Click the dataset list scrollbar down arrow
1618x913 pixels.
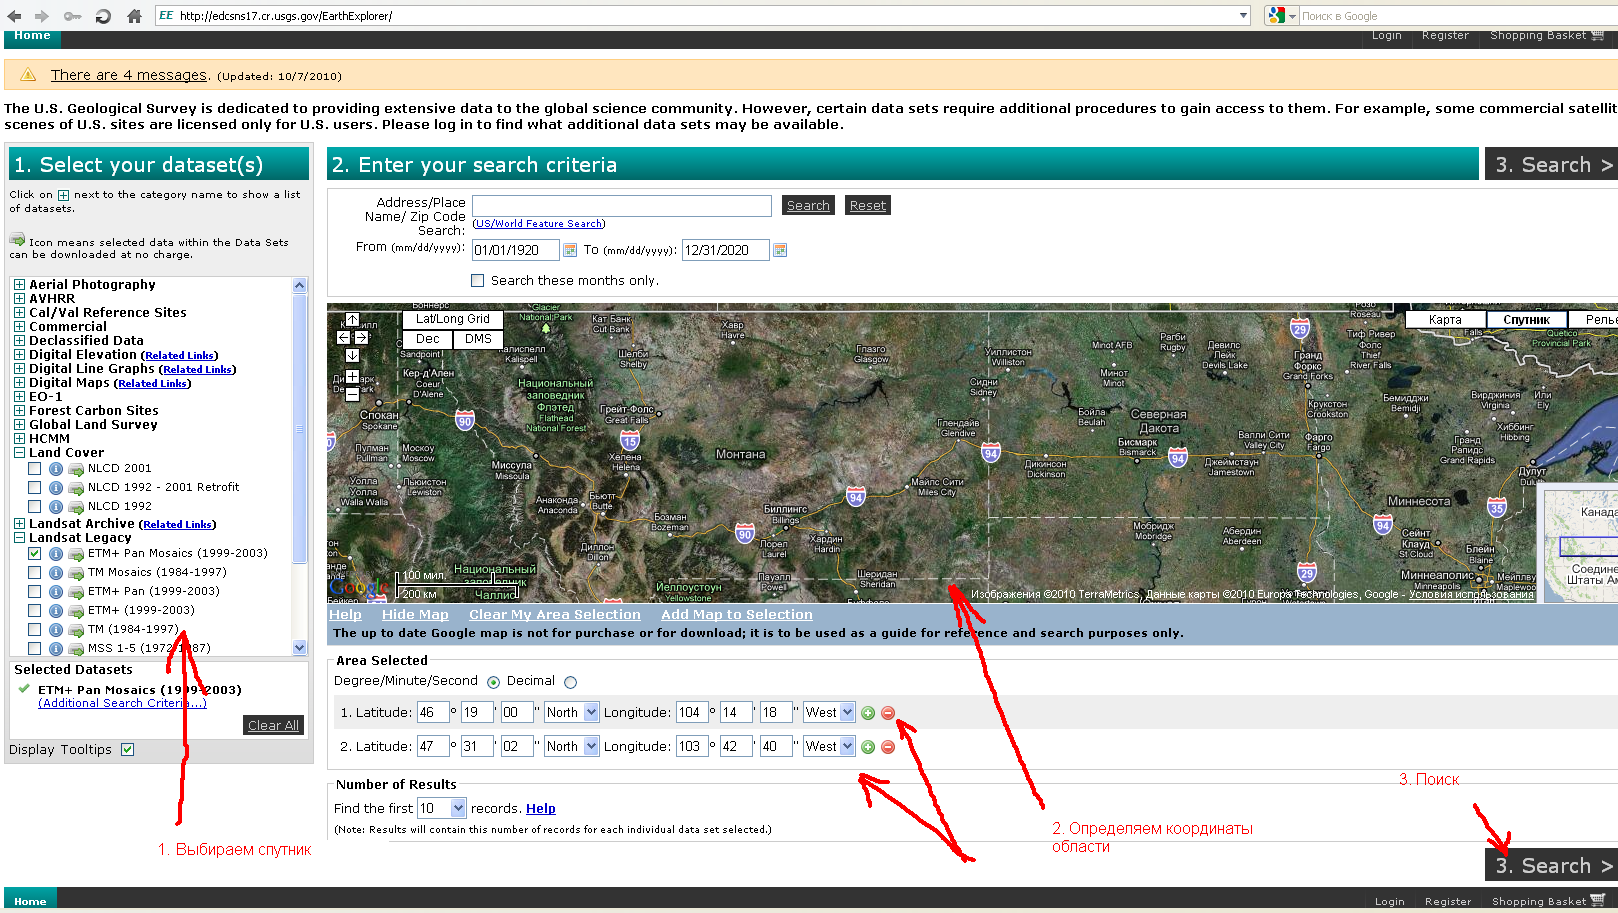coord(299,648)
